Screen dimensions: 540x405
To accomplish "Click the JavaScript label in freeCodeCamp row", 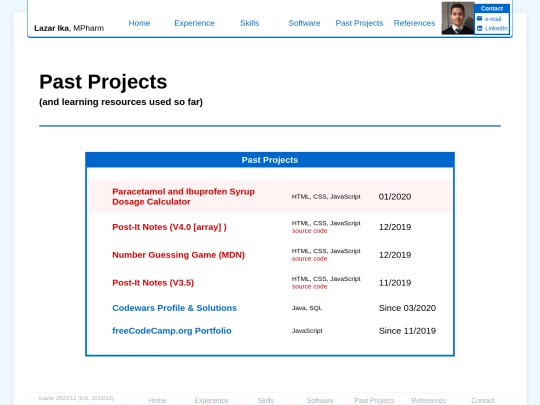I will coord(307,331).
